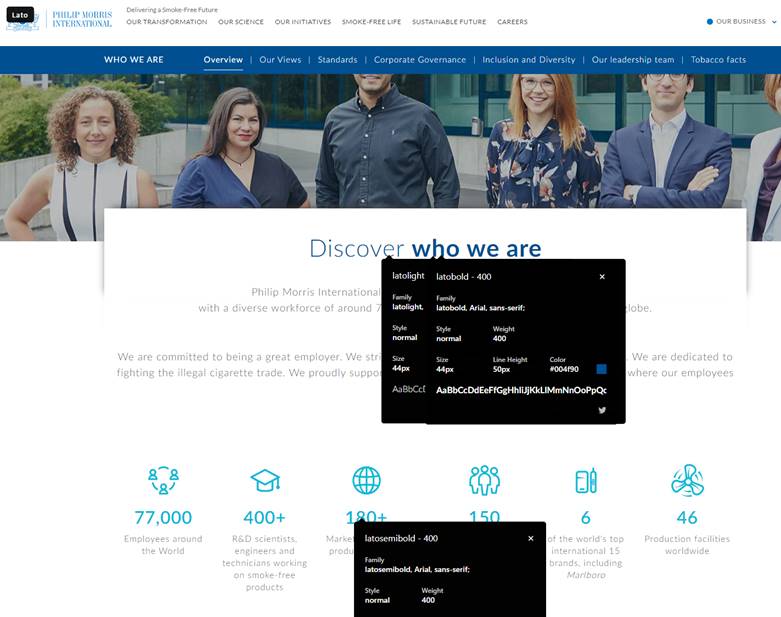Click the smoke-free device icon above 6
Image resolution: width=781 pixels, height=617 pixels.
(586, 481)
